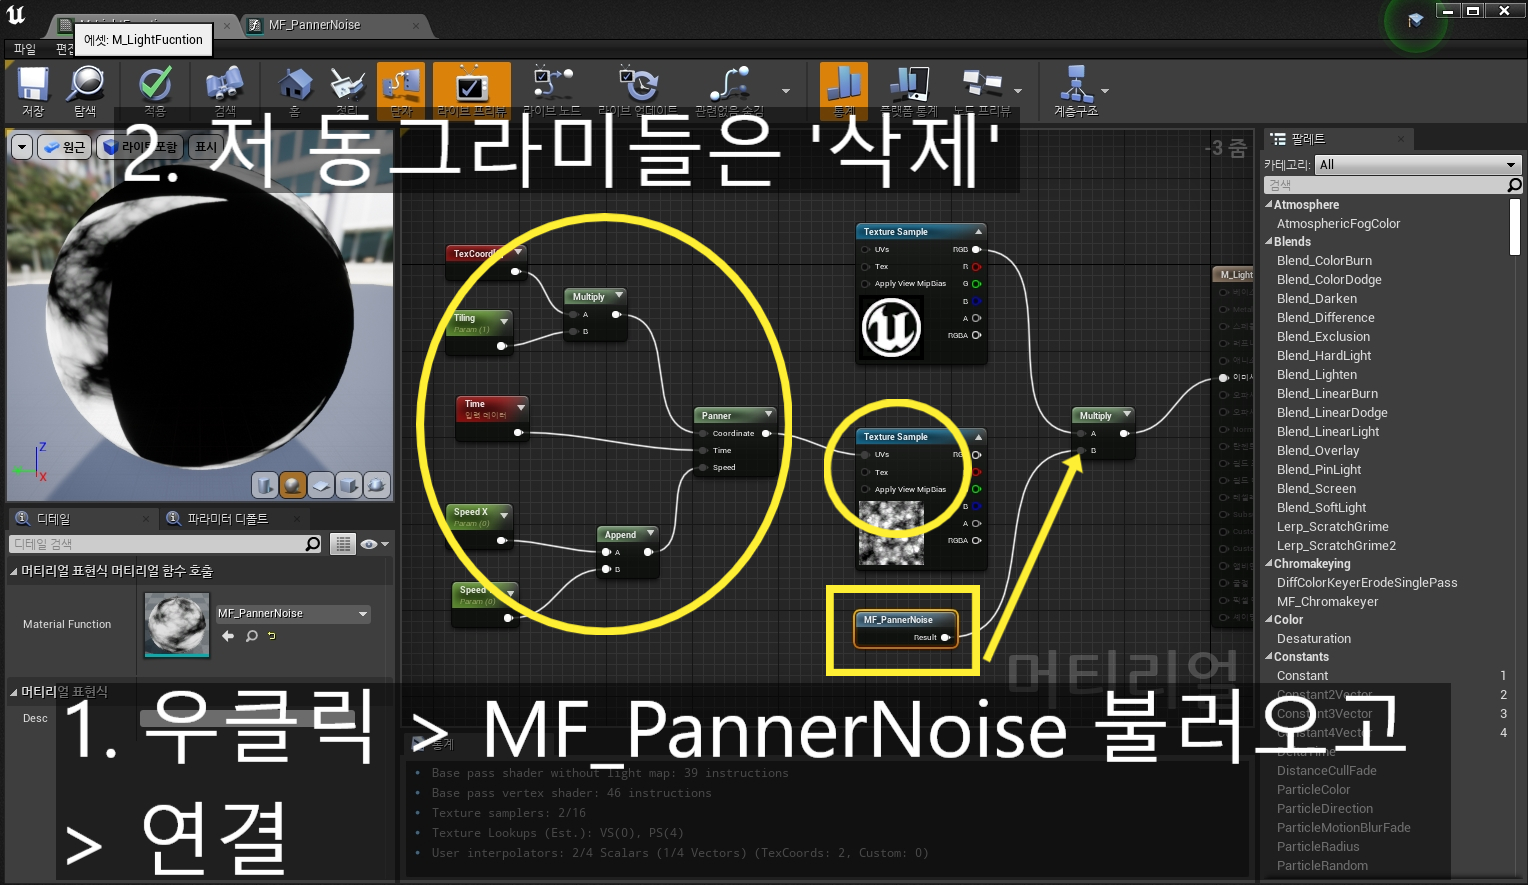Click the yellow reset-to-default arrow
The image size is (1528, 885).
(272, 636)
